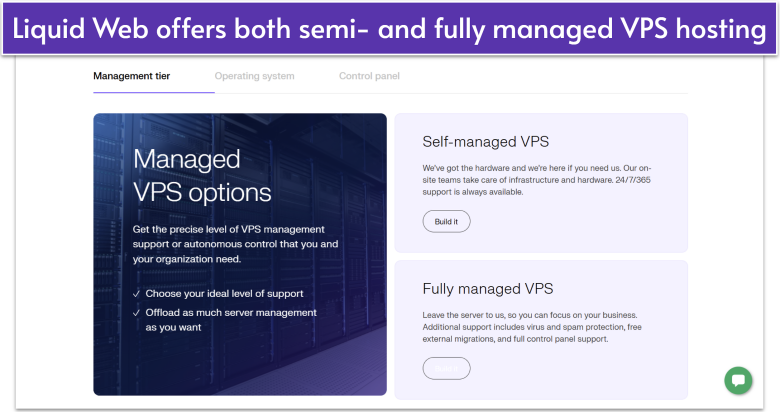Click the checkmark beside Offload as much server

click(136, 313)
